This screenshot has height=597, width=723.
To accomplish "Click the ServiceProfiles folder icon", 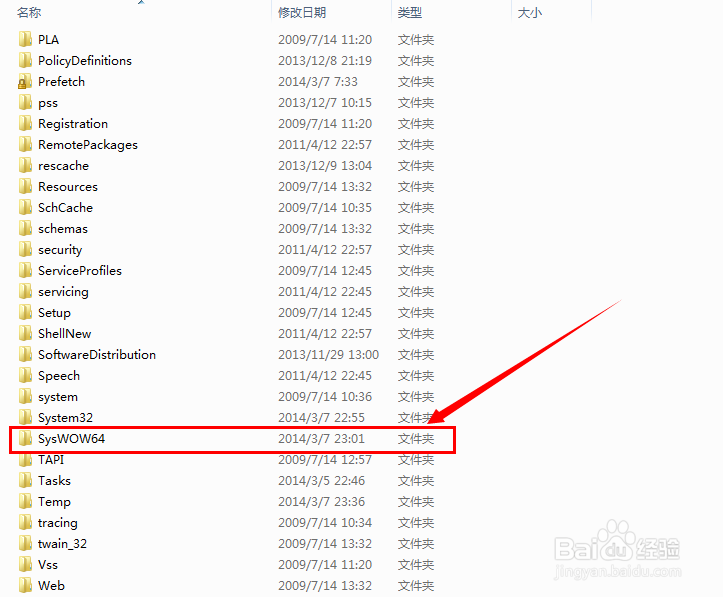I will 25,271.
